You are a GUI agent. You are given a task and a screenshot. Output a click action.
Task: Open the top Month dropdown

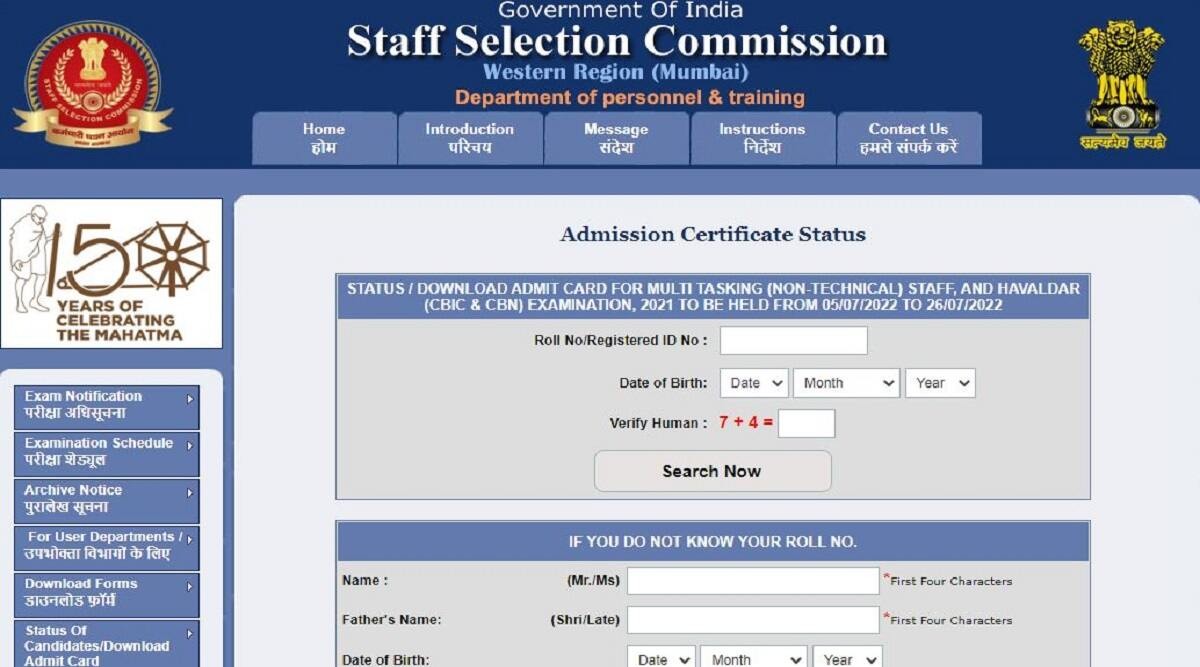(x=847, y=383)
